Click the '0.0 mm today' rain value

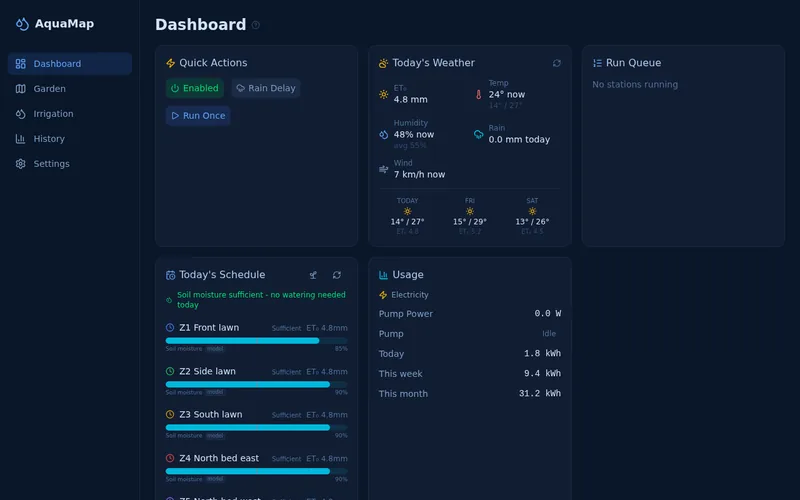click(x=519, y=140)
